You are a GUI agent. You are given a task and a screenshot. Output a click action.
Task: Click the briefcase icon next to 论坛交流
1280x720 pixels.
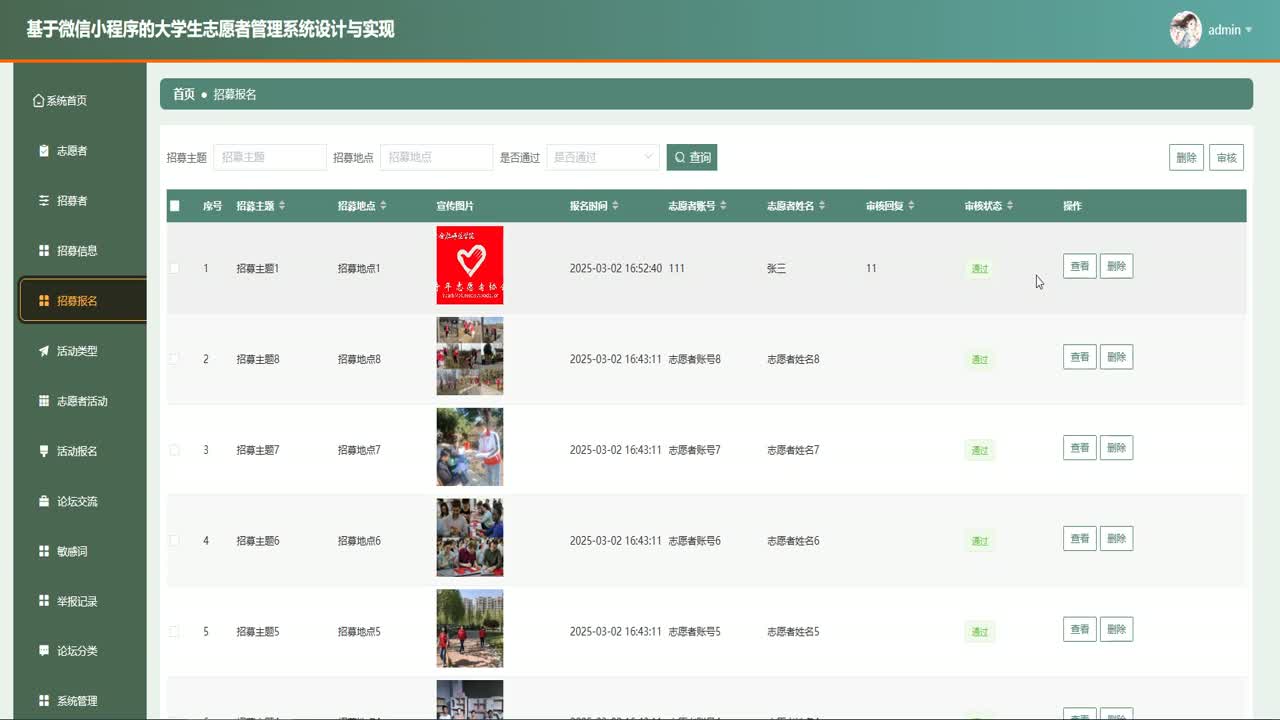coord(44,501)
